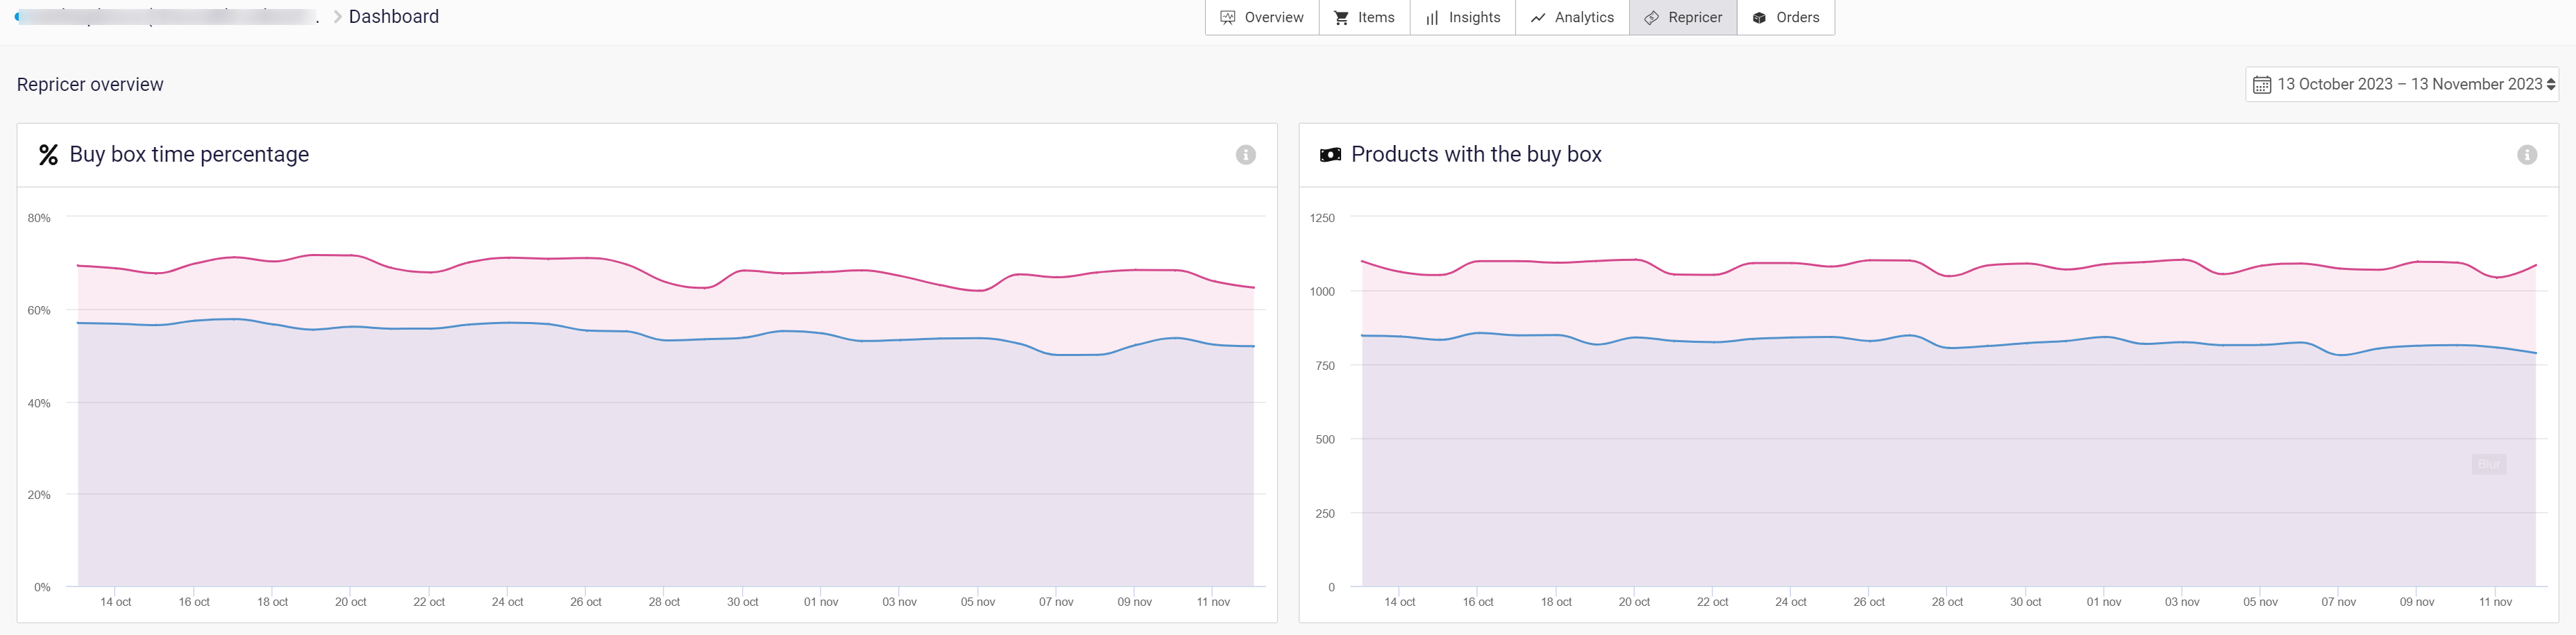Click the Repricer tag icon
Image resolution: width=2576 pixels, height=635 pixels.
[1651, 18]
